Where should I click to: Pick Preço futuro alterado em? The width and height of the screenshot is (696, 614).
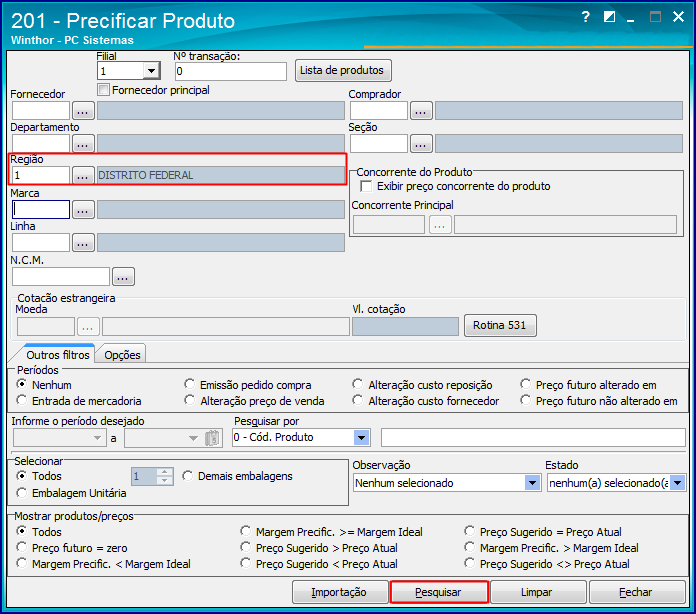pos(526,384)
